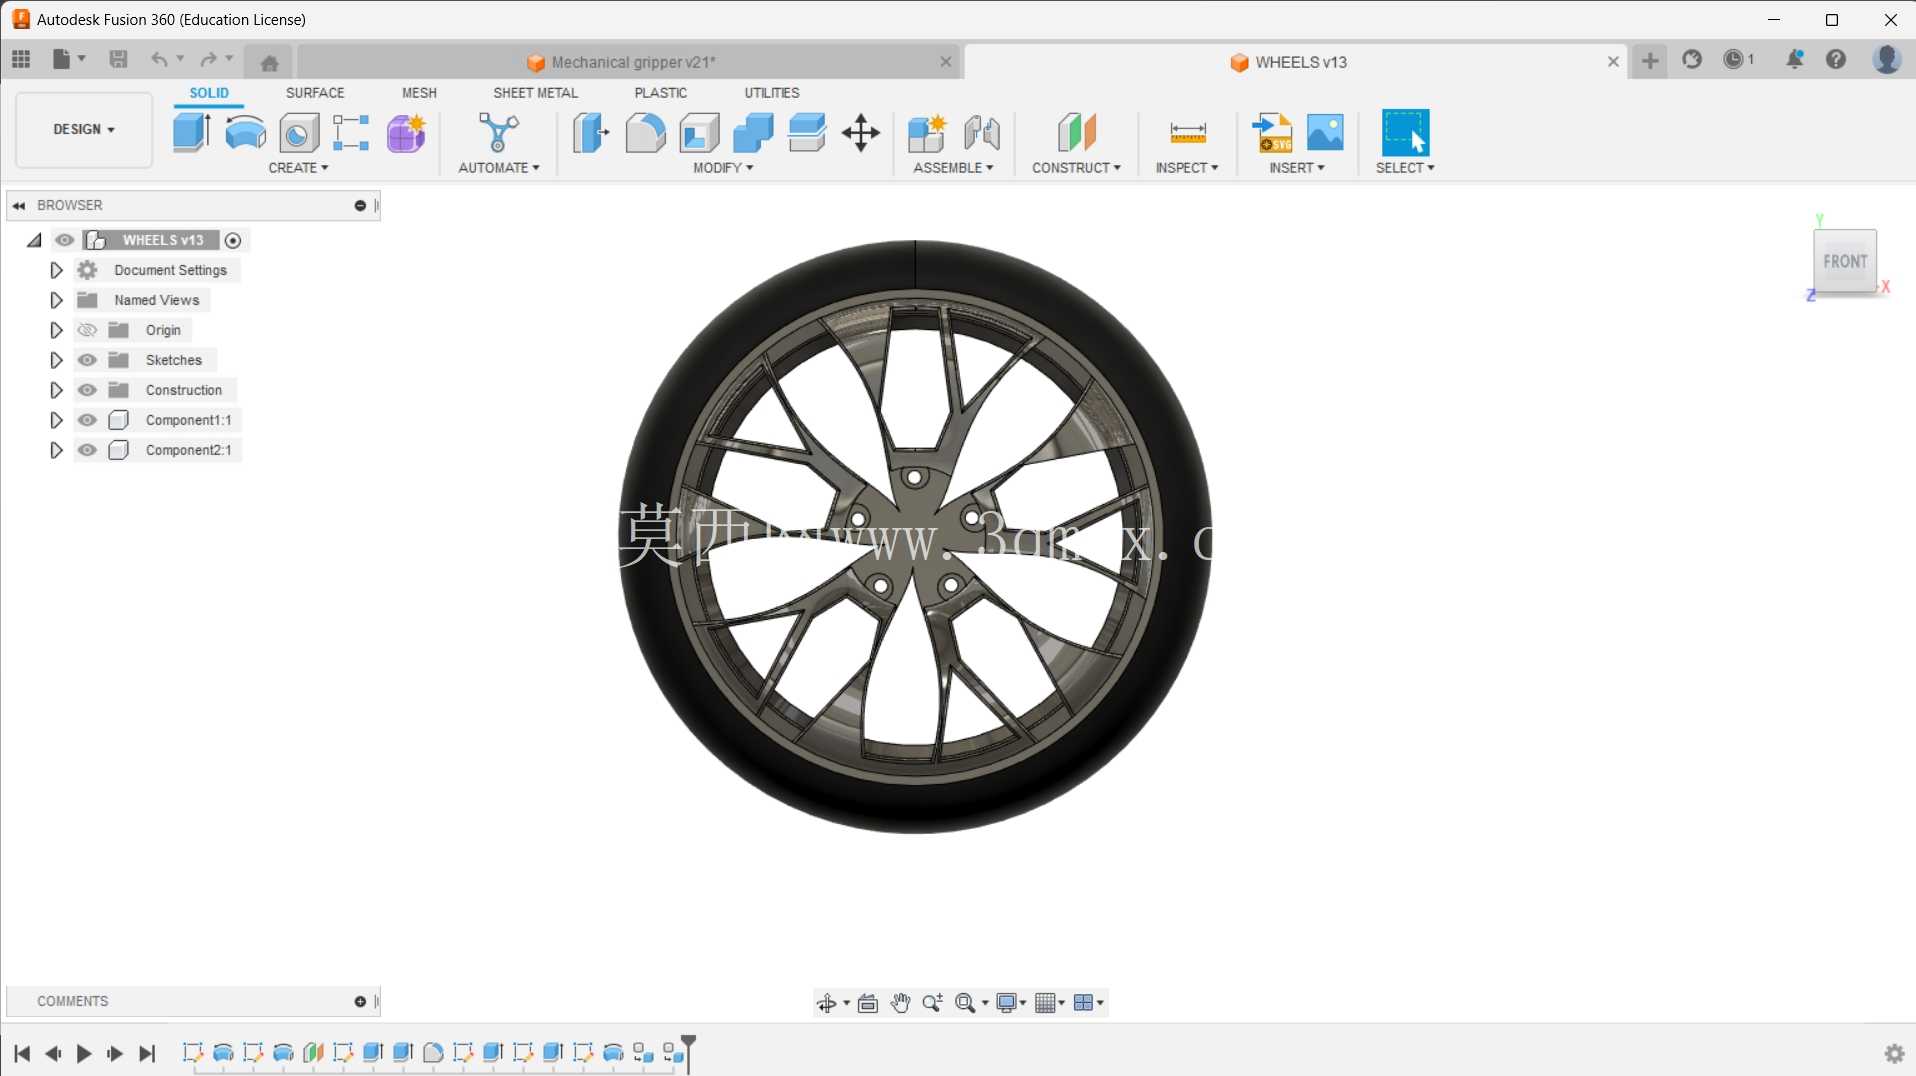Open the CONSTRUCT dropdown menu
This screenshot has height=1076, width=1916.
pyautogui.click(x=1076, y=168)
